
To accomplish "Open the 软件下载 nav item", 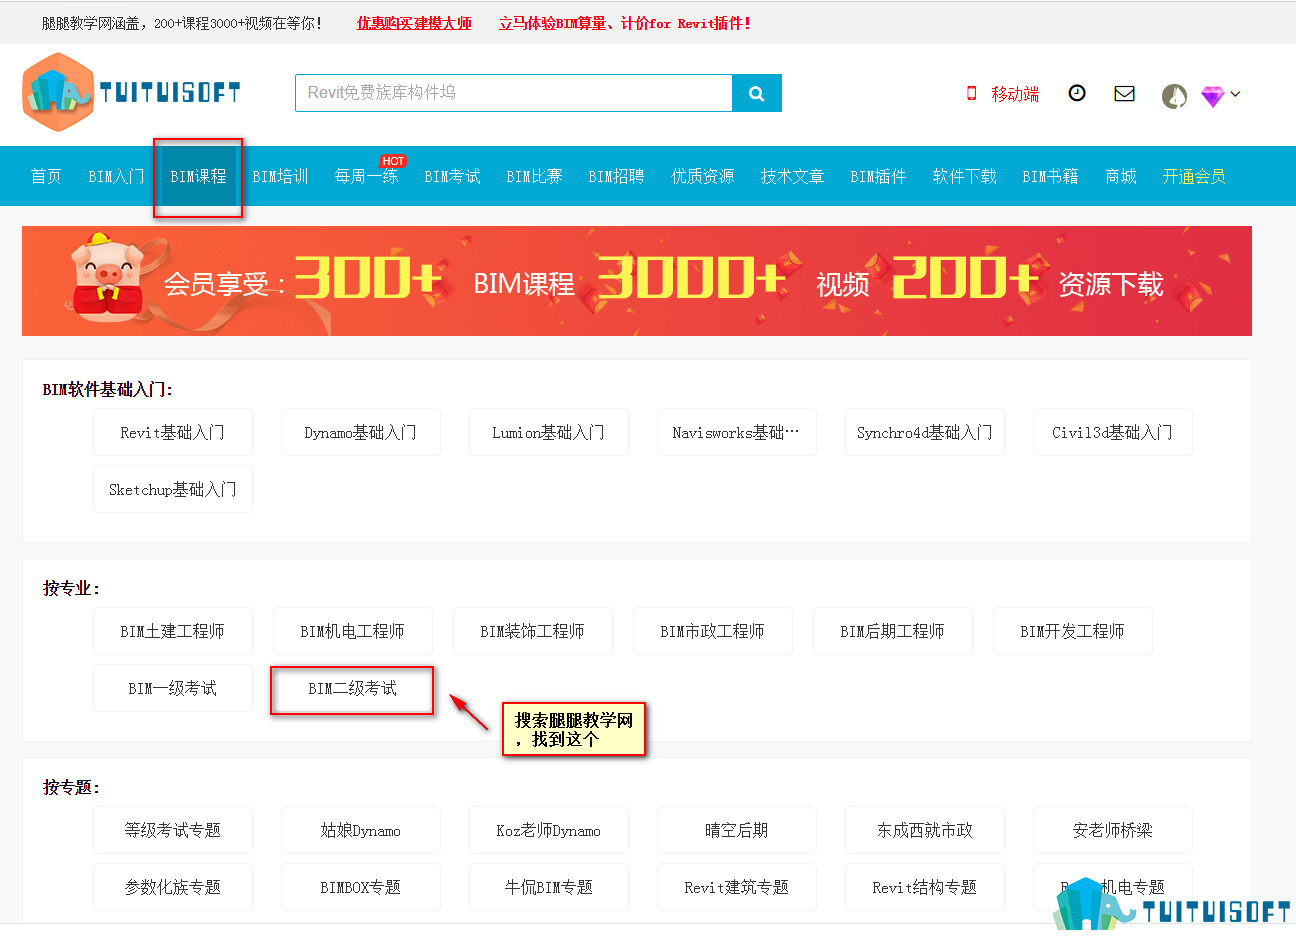I will click(x=964, y=176).
